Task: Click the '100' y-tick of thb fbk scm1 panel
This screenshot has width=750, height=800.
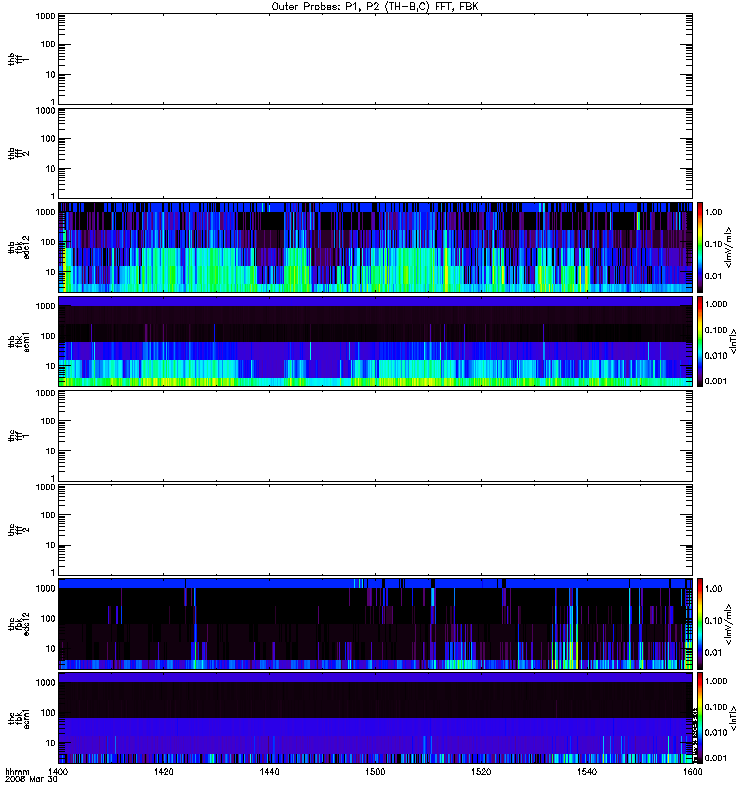Action: tap(48, 336)
